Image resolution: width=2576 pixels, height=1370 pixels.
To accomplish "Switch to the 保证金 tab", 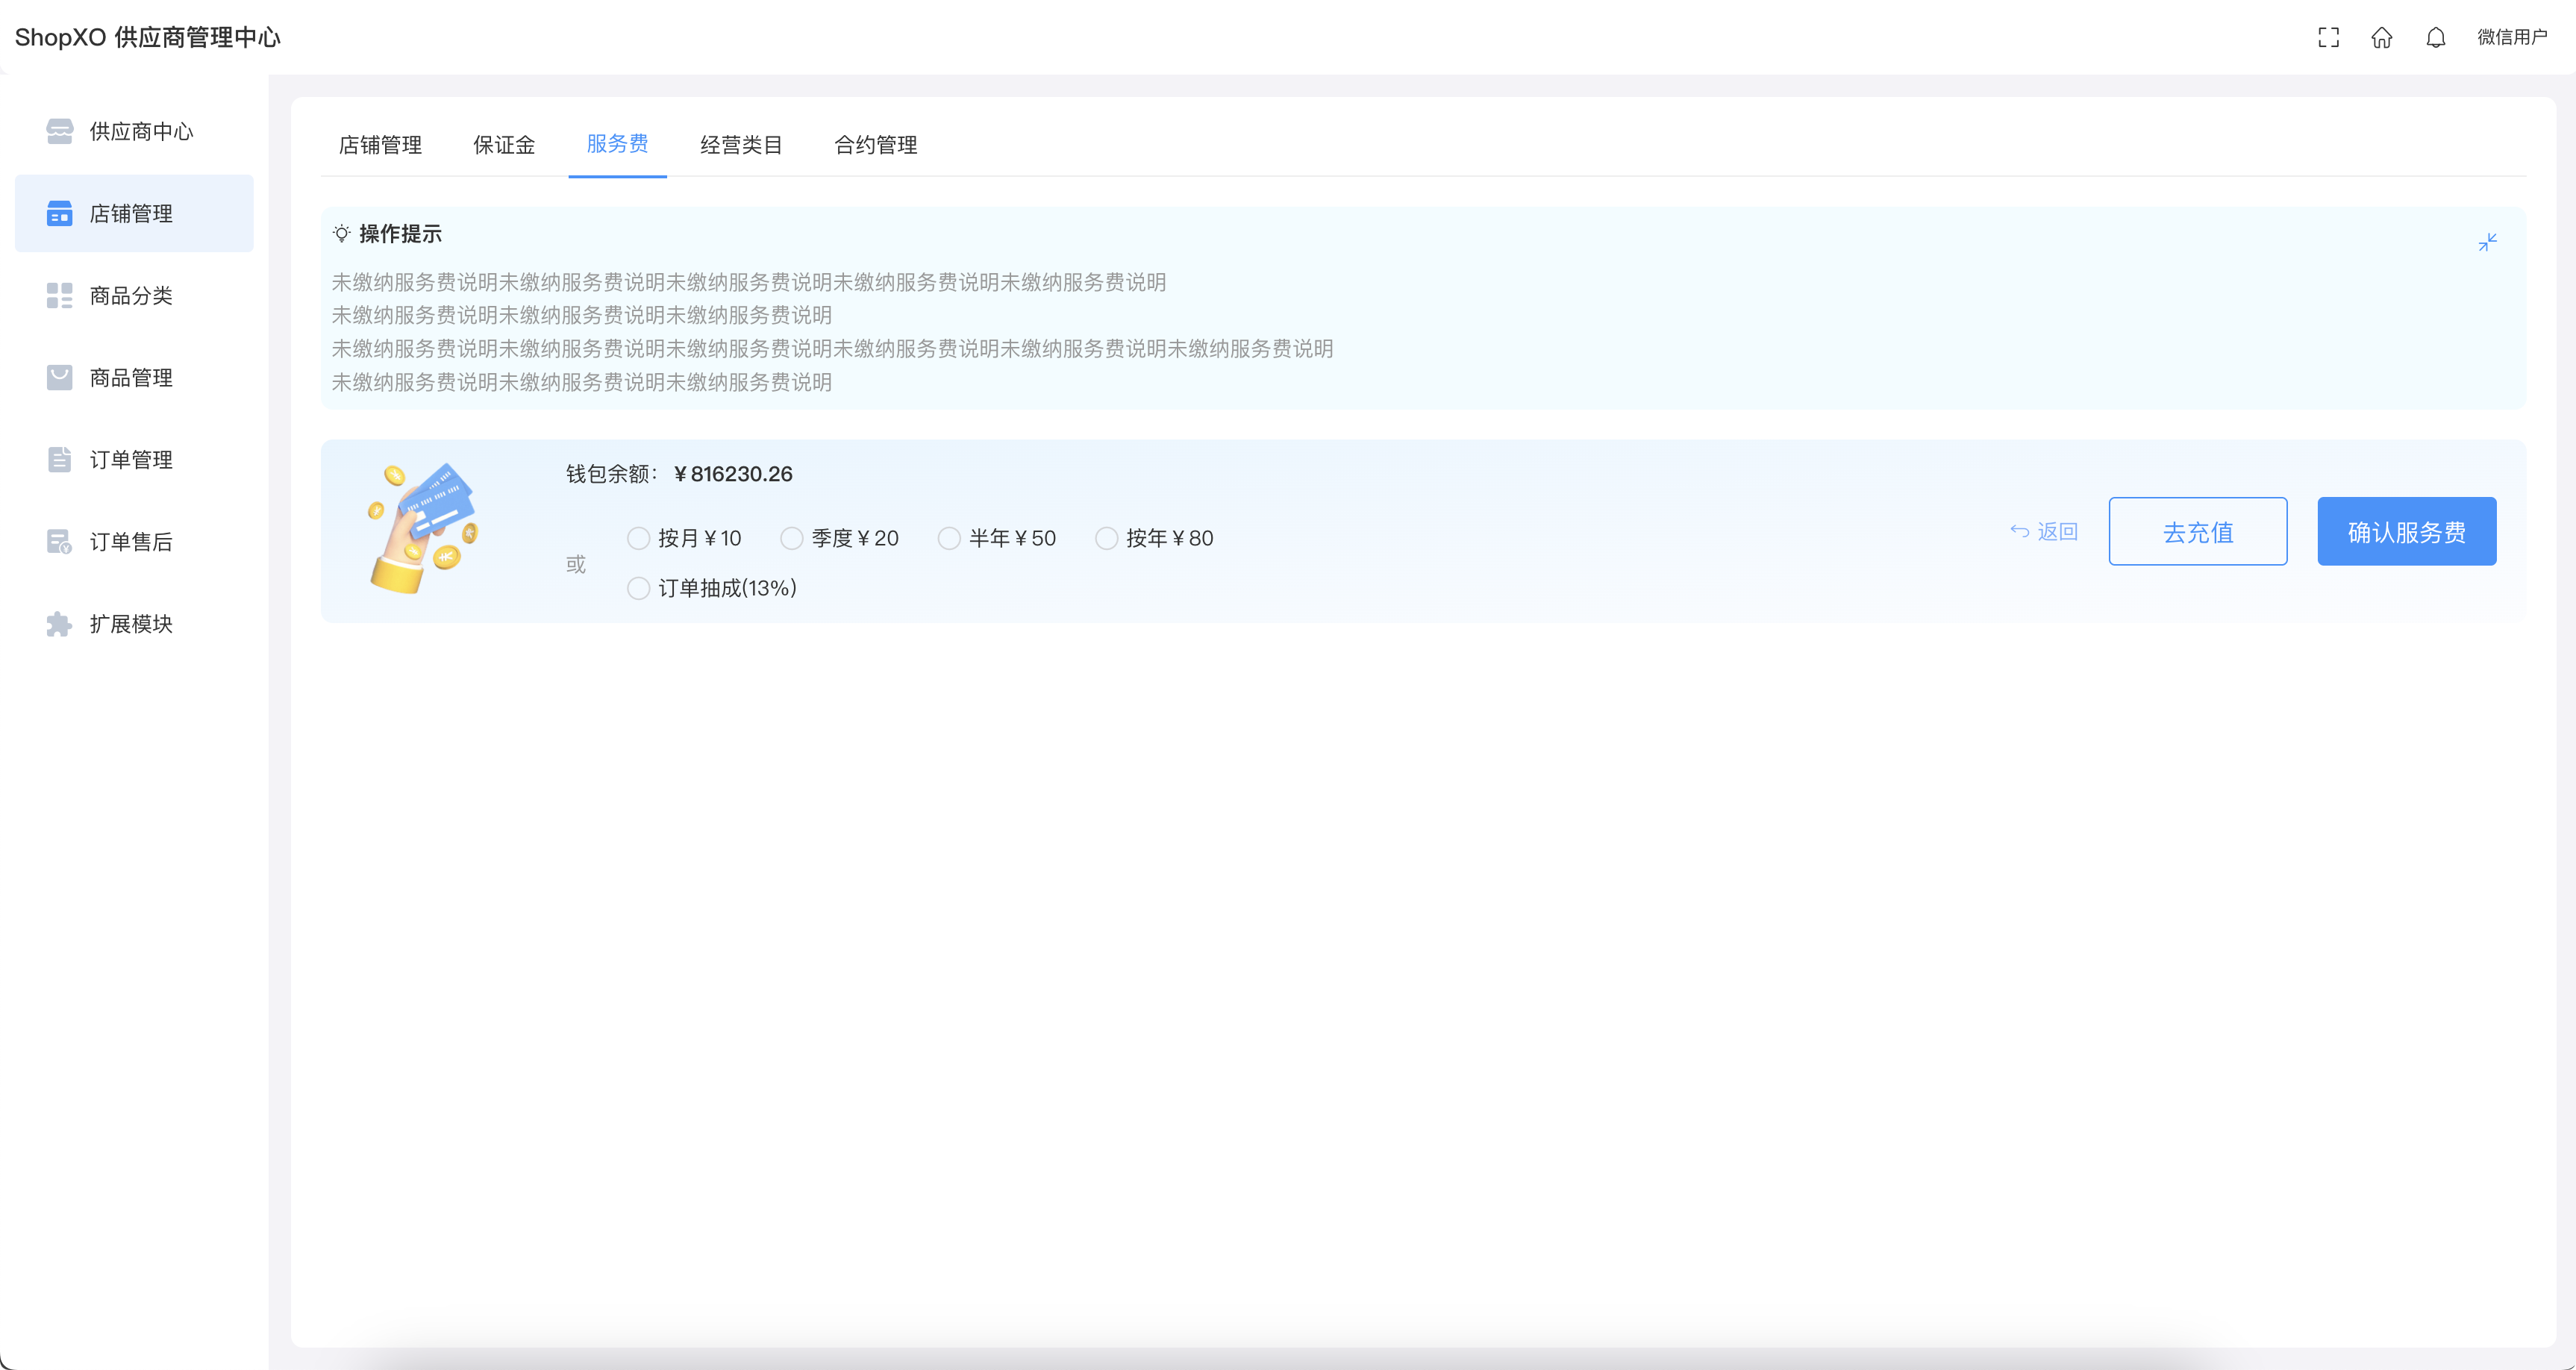I will 504,145.
